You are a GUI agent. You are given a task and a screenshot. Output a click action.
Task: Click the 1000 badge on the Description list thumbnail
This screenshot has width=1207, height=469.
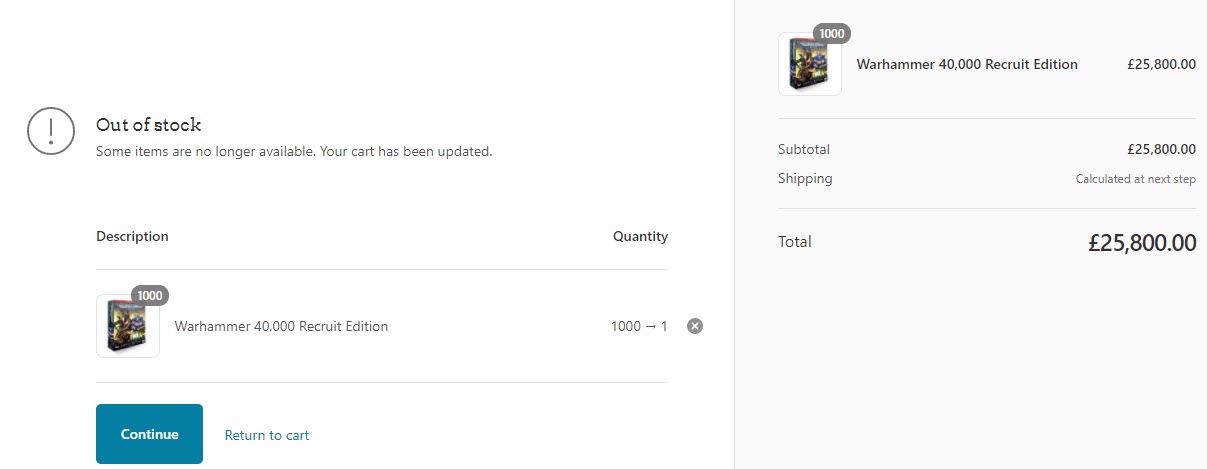coord(150,296)
